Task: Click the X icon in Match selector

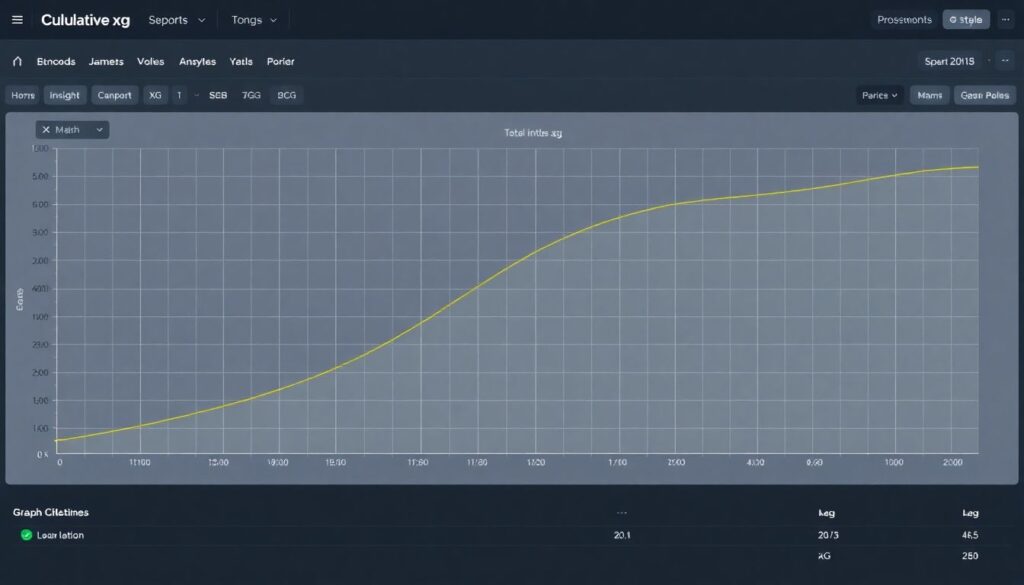Action: pos(46,130)
